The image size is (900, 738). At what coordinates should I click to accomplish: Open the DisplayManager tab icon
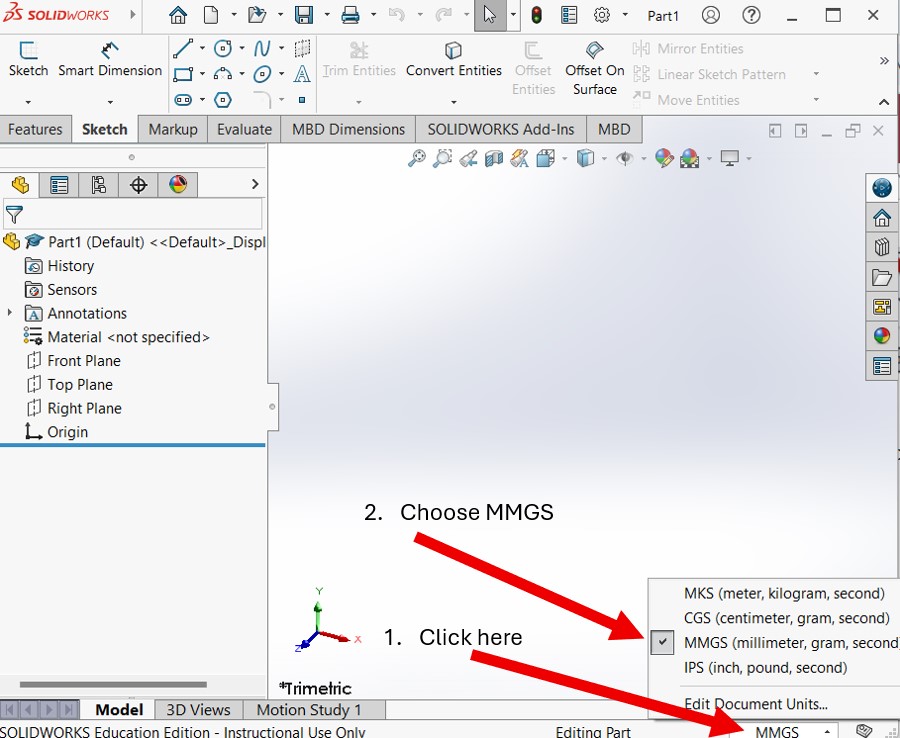point(178,185)
